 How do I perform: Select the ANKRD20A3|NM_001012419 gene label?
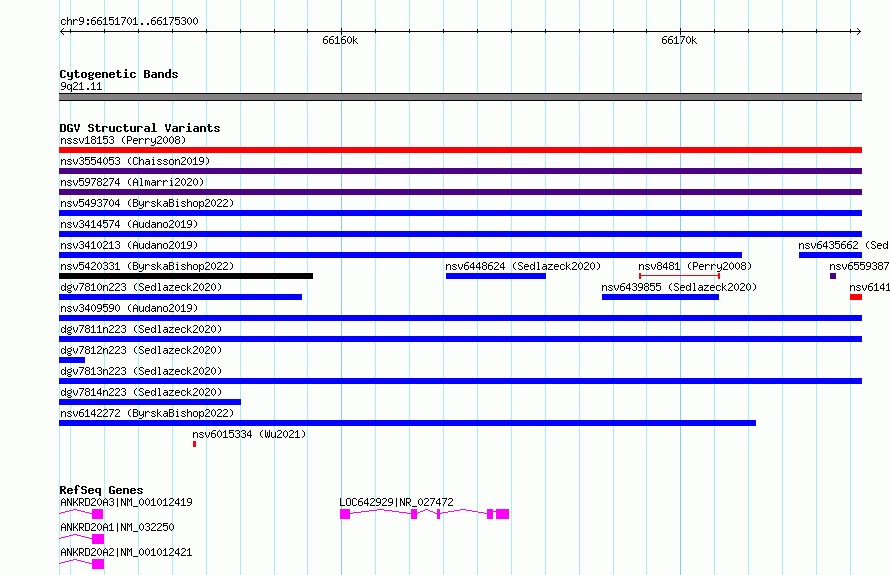126,502
